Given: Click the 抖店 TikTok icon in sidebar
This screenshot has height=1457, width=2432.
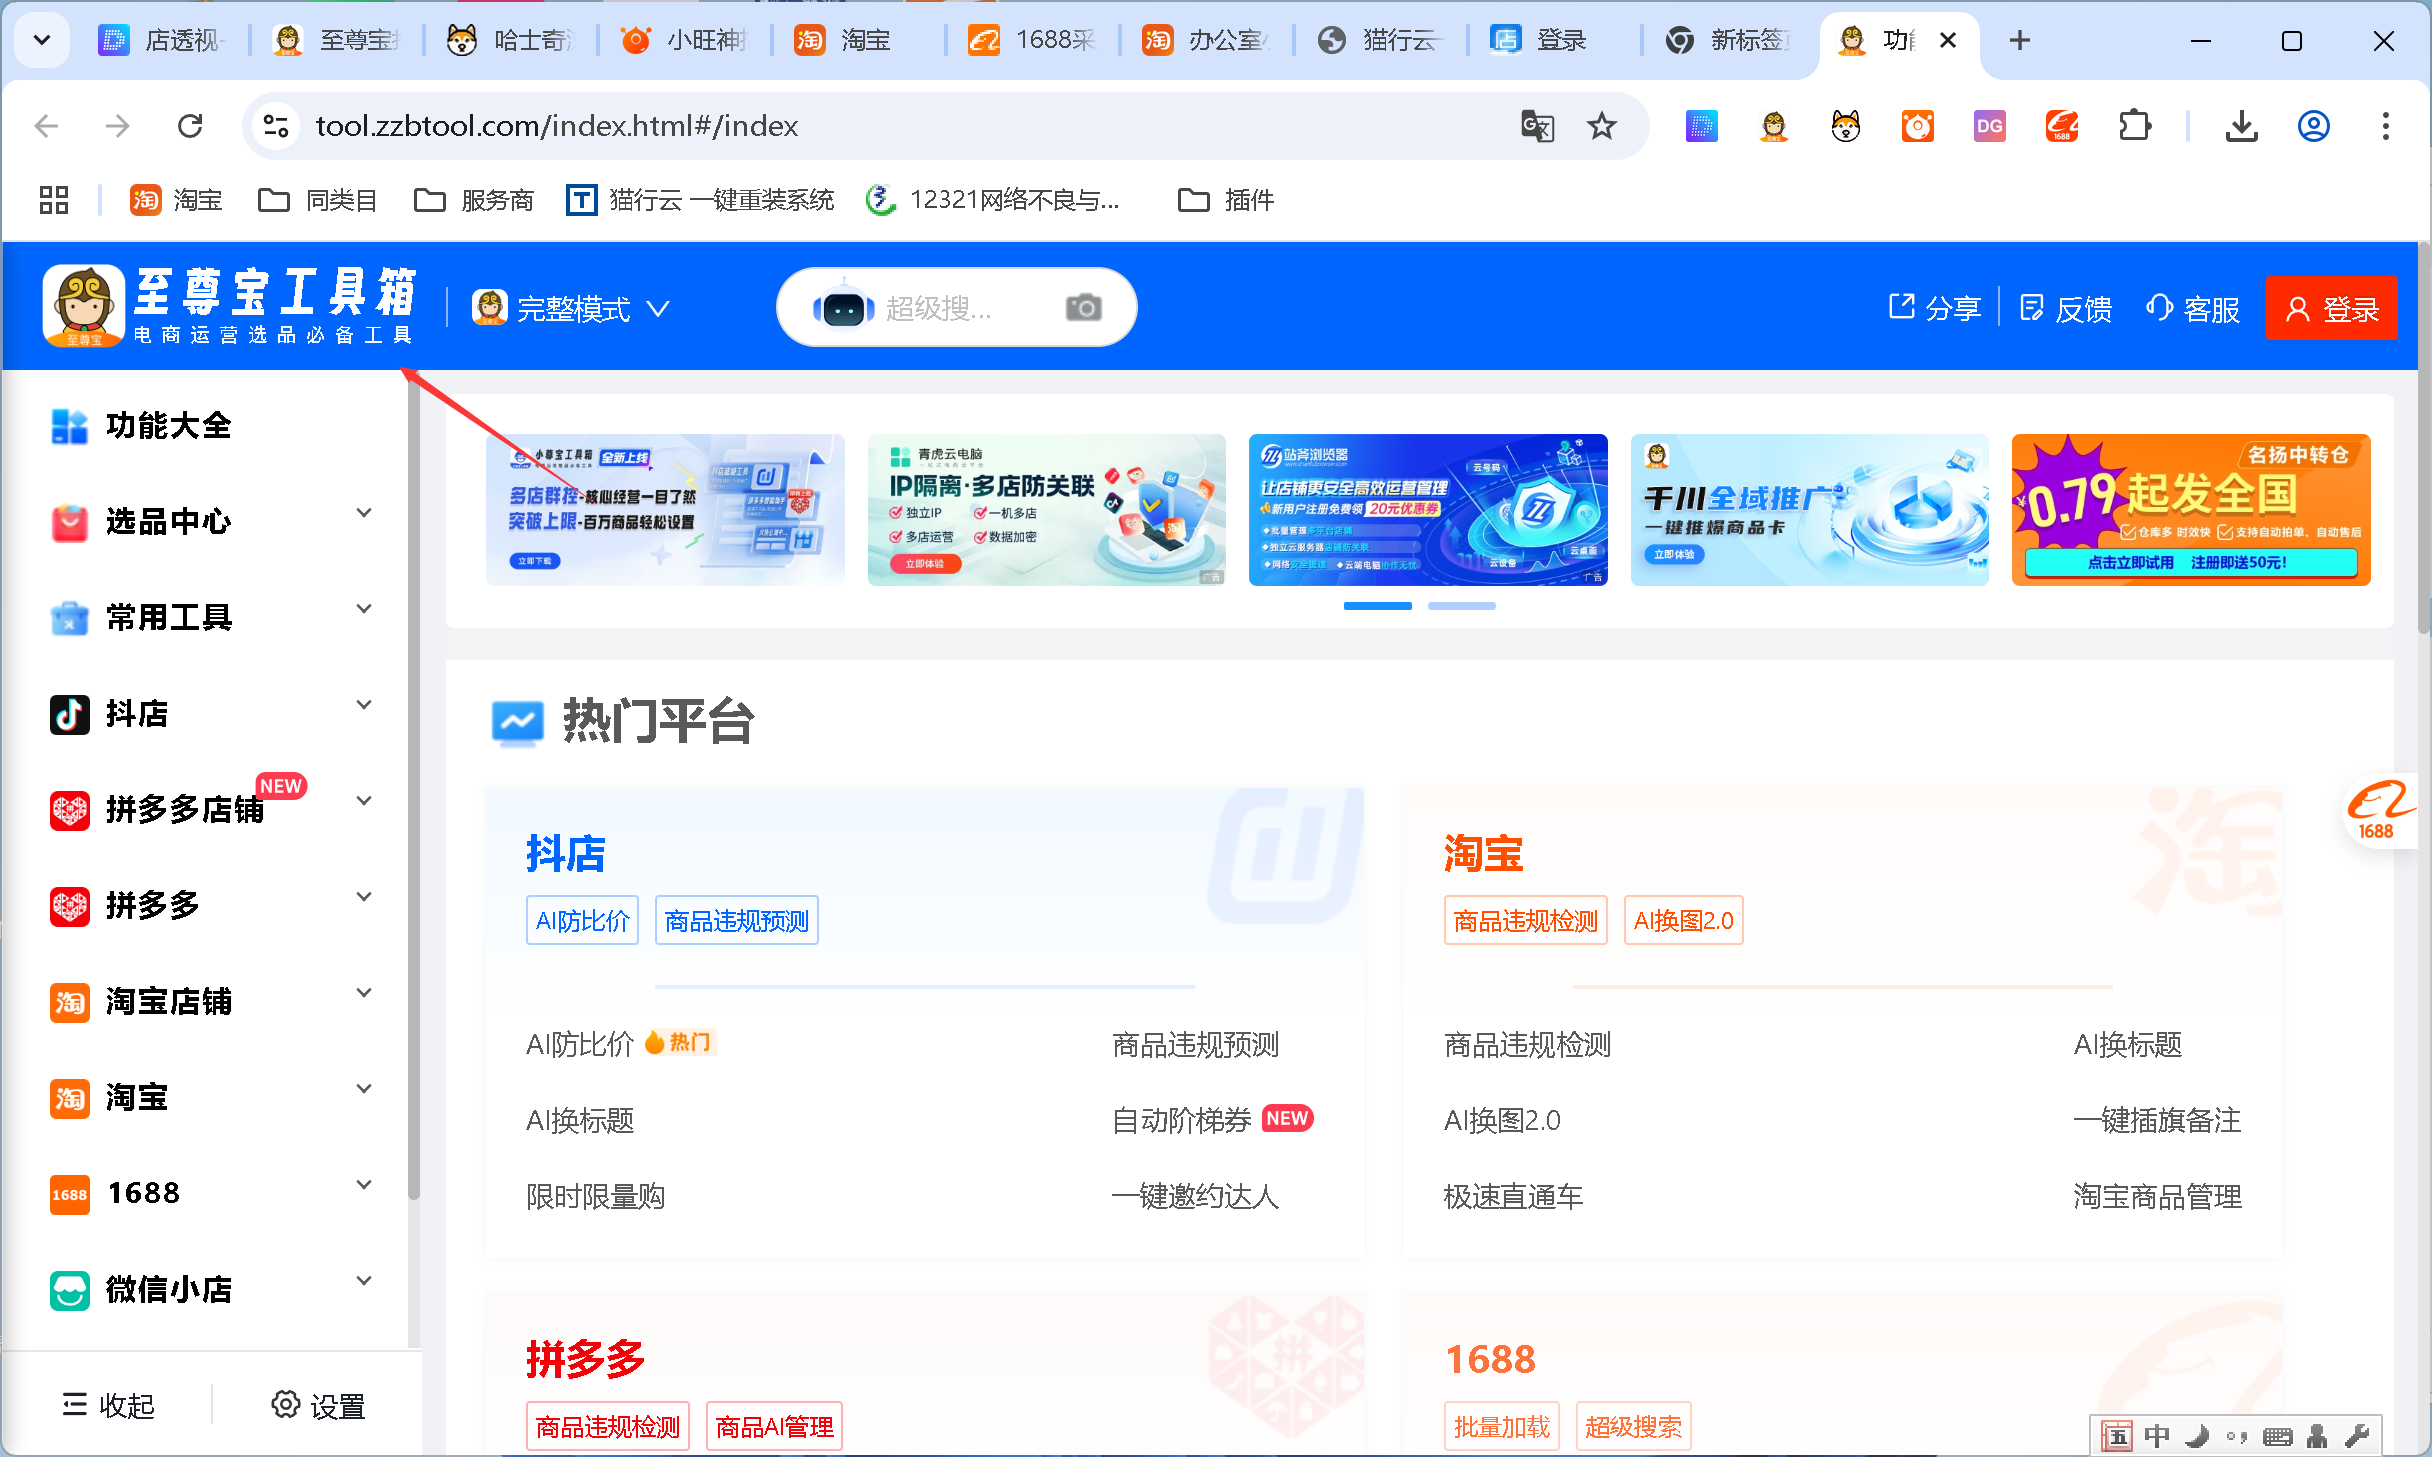Looking at the screenshot, I should (x=69, y=714).
